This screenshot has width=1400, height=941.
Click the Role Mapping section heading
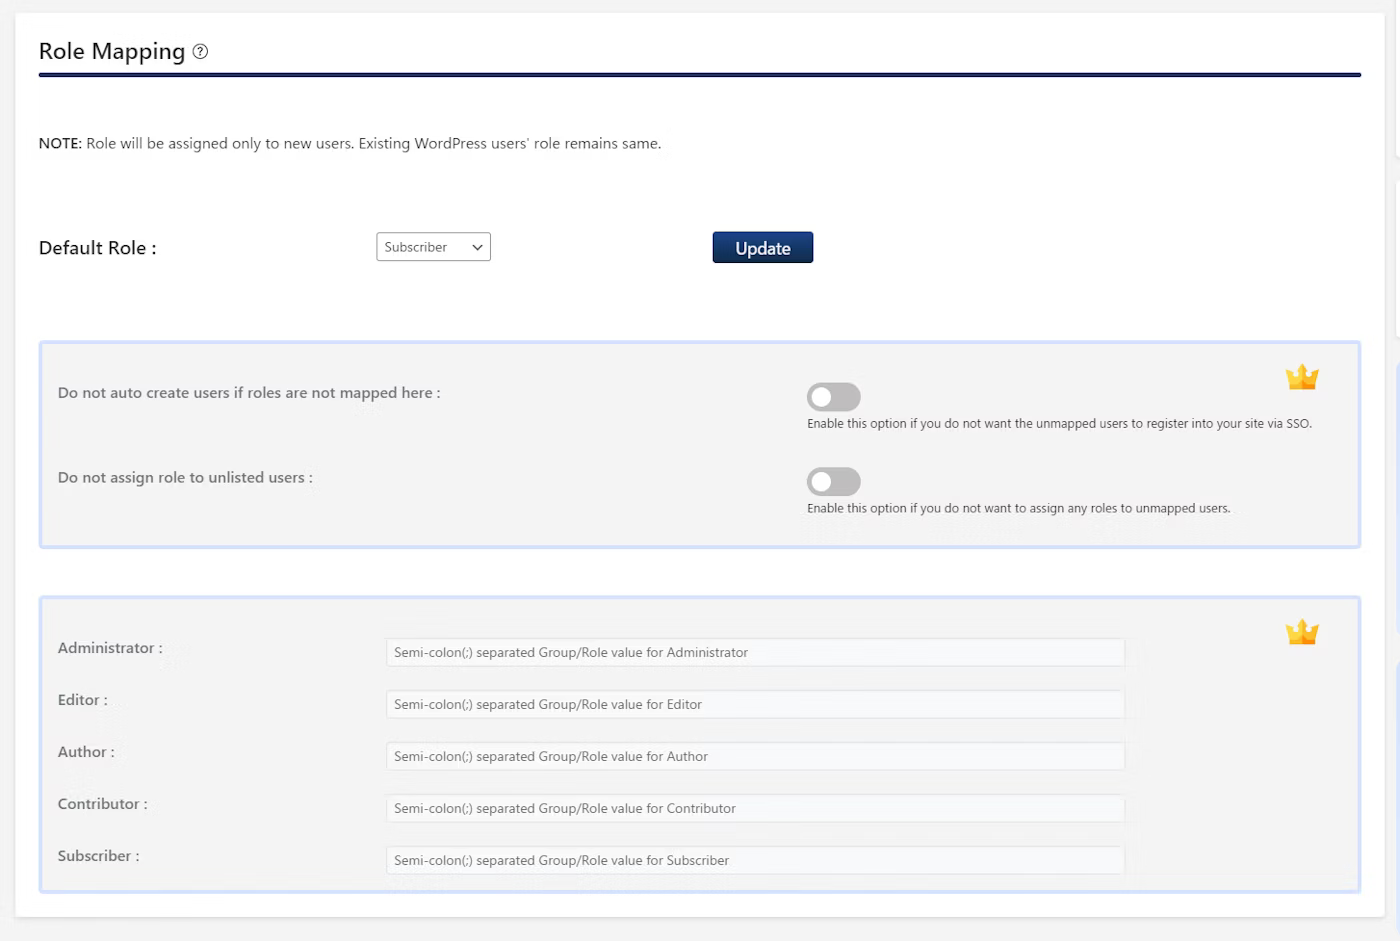(112, 51)
